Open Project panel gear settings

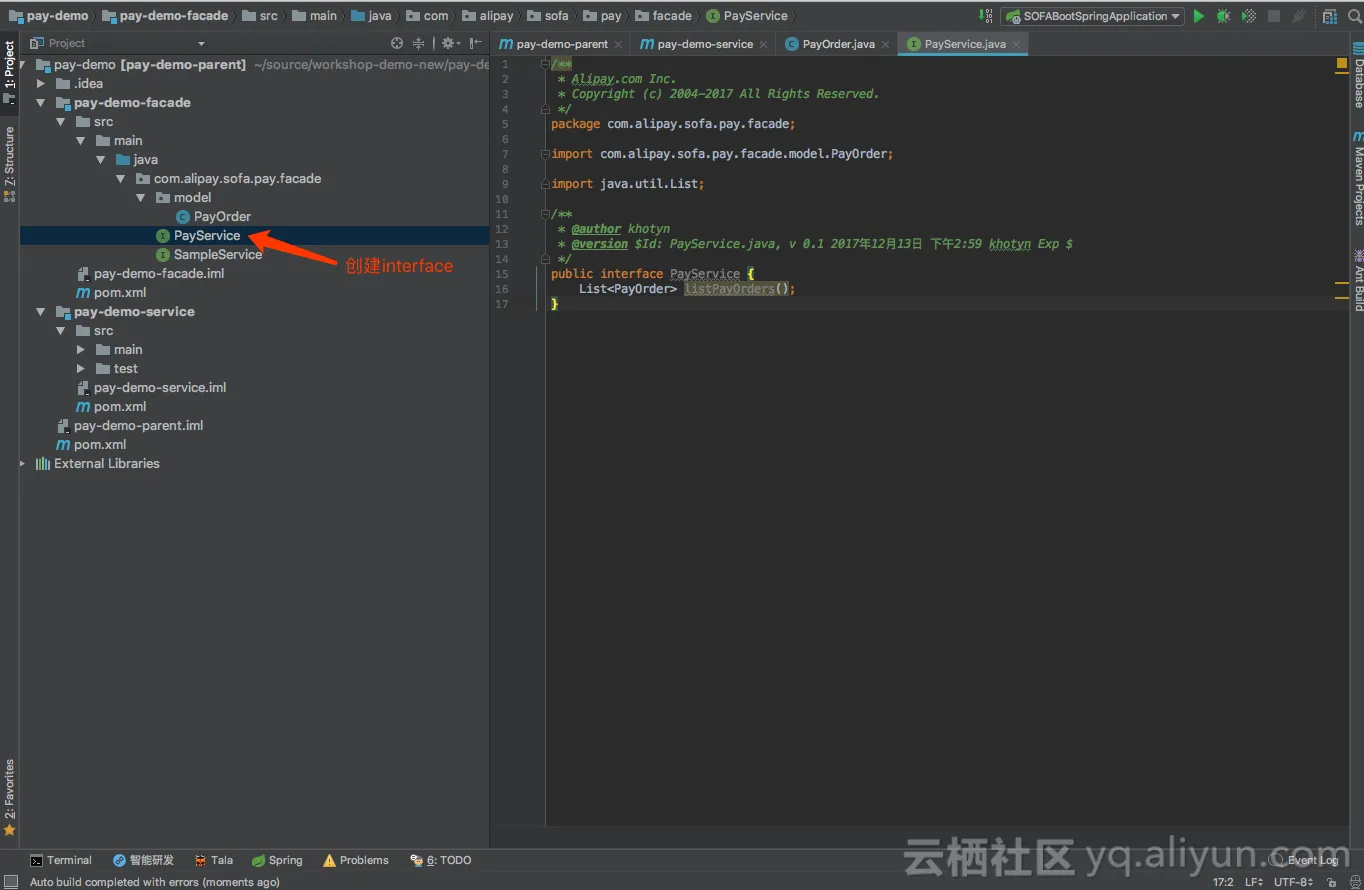tap(449, 43)
